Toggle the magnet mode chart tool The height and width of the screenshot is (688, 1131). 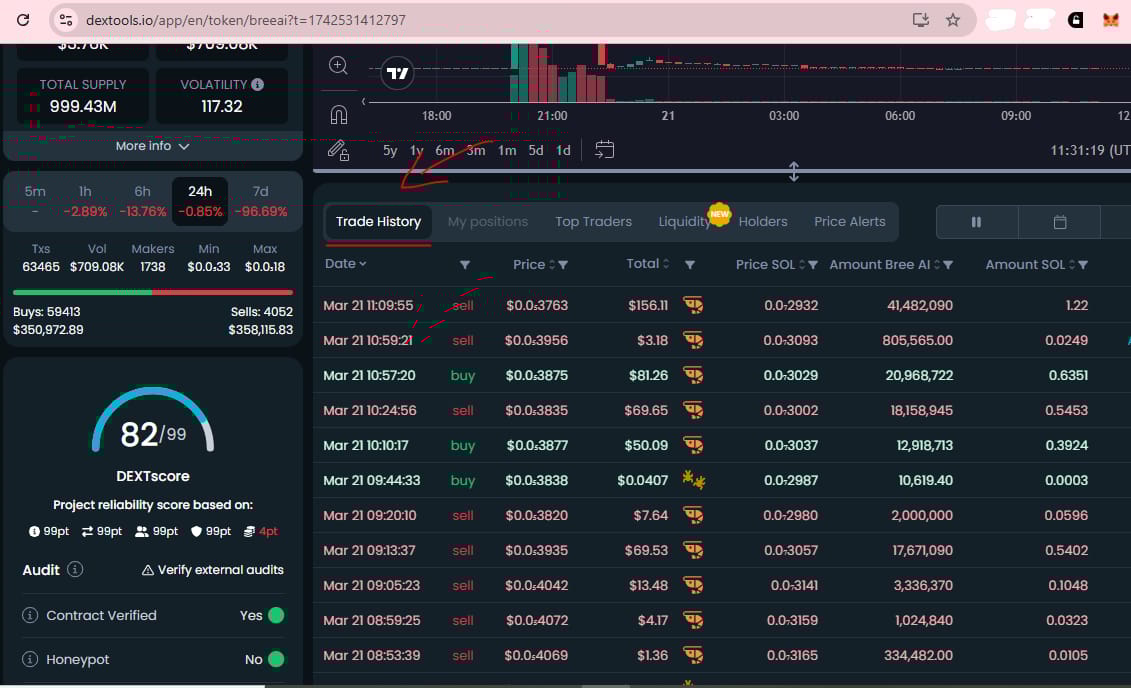point(338,114)
